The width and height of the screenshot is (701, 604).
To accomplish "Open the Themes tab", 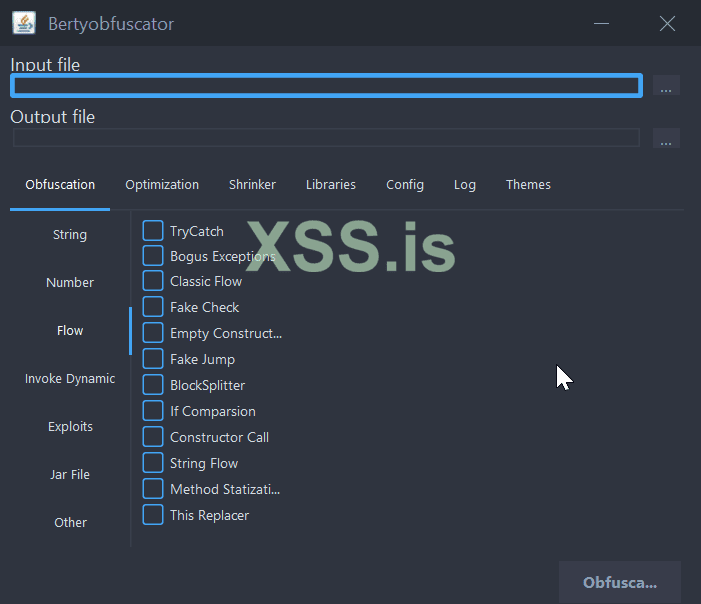I will [528, 185].
